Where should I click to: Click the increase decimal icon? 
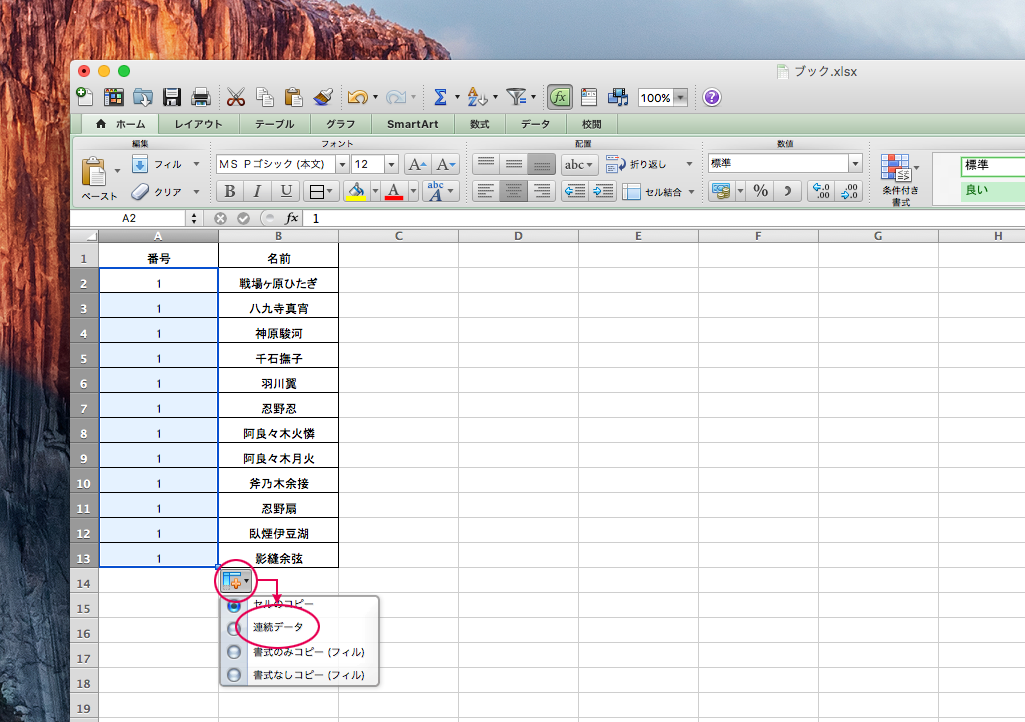coord(821,191)
